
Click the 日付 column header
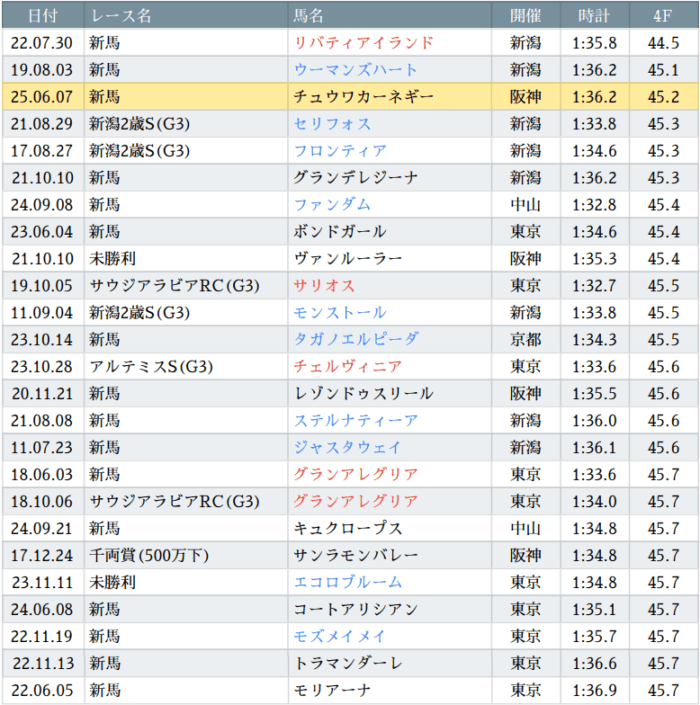click(x=43, y=15)
